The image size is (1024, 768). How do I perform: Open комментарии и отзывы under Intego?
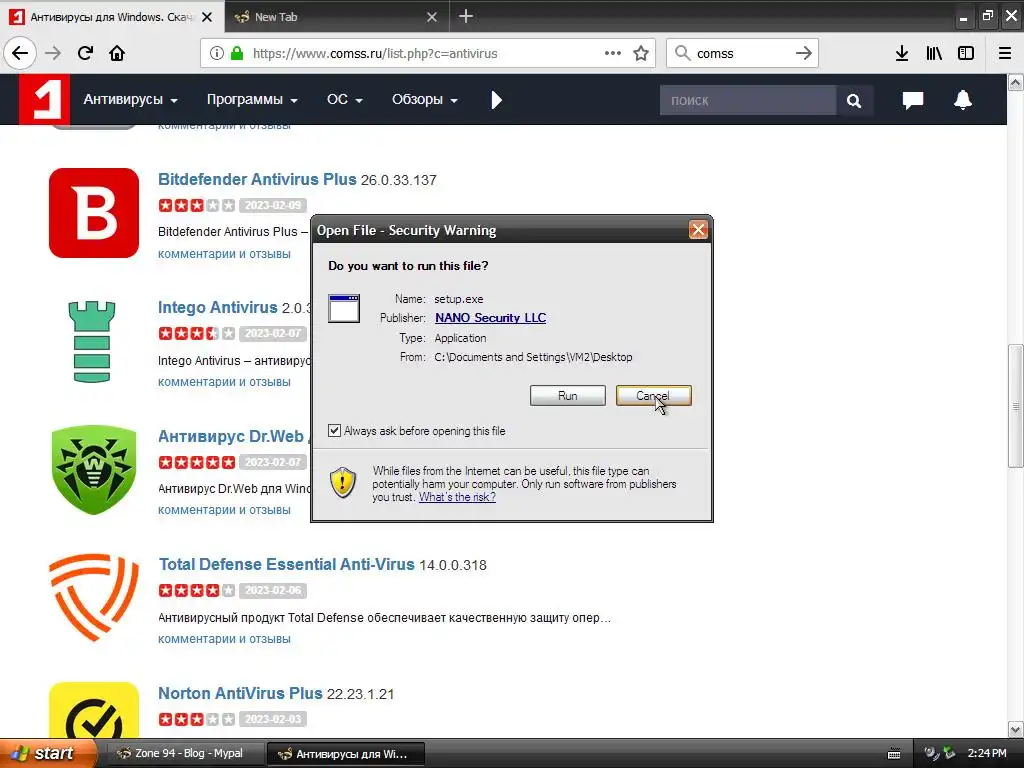(224, 381)
